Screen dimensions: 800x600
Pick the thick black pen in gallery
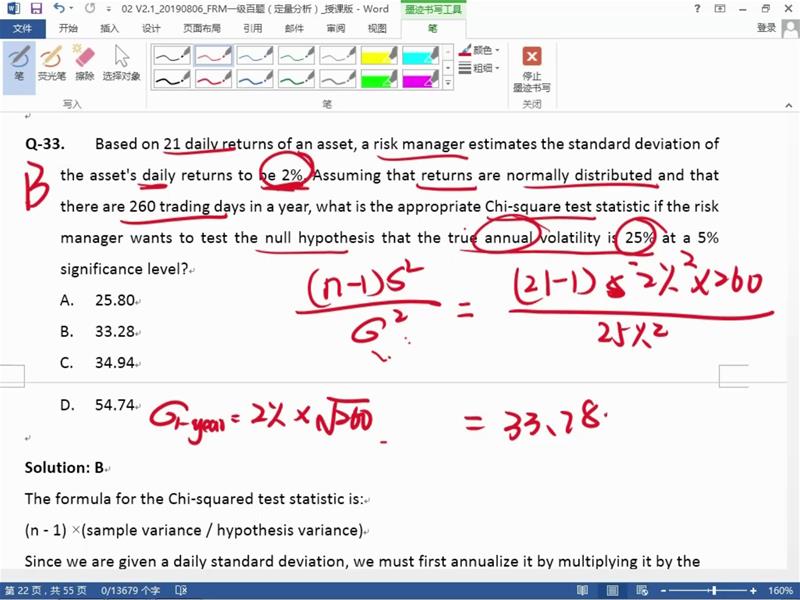172,79
